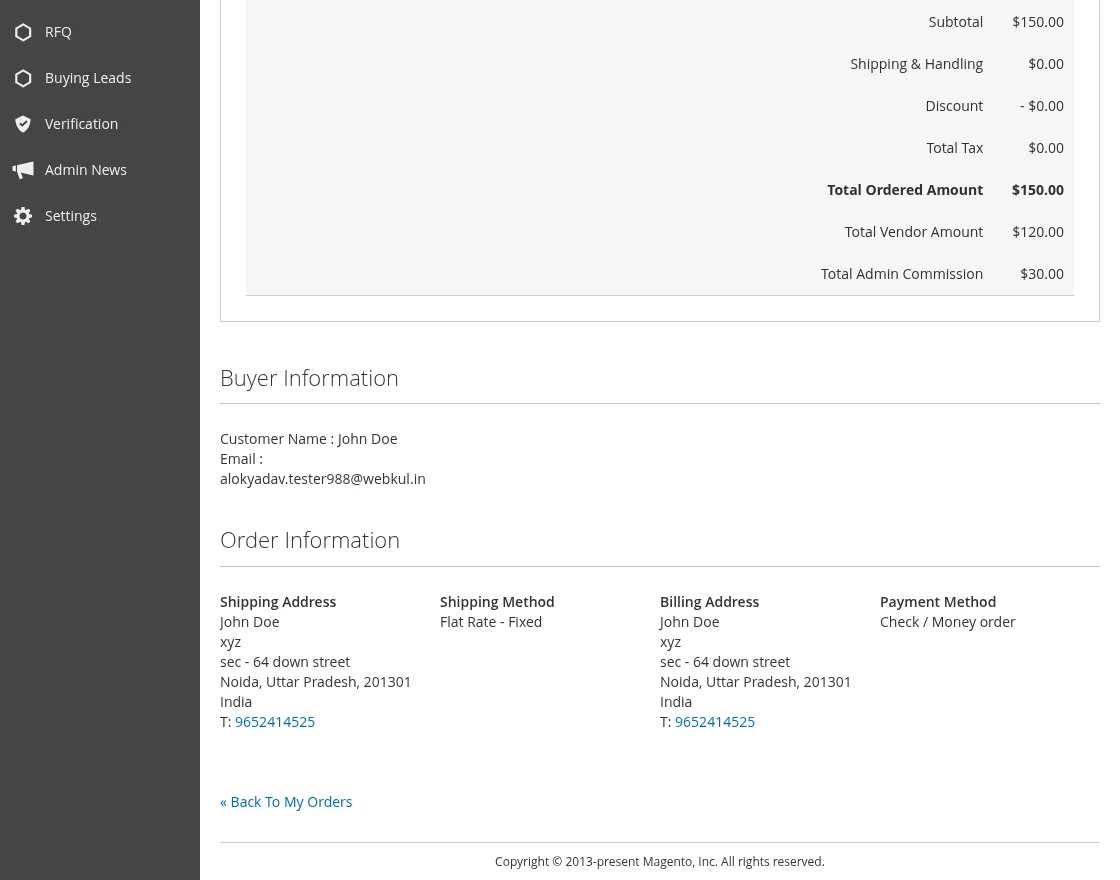Click the shipping address phone number link

point(275,722)
